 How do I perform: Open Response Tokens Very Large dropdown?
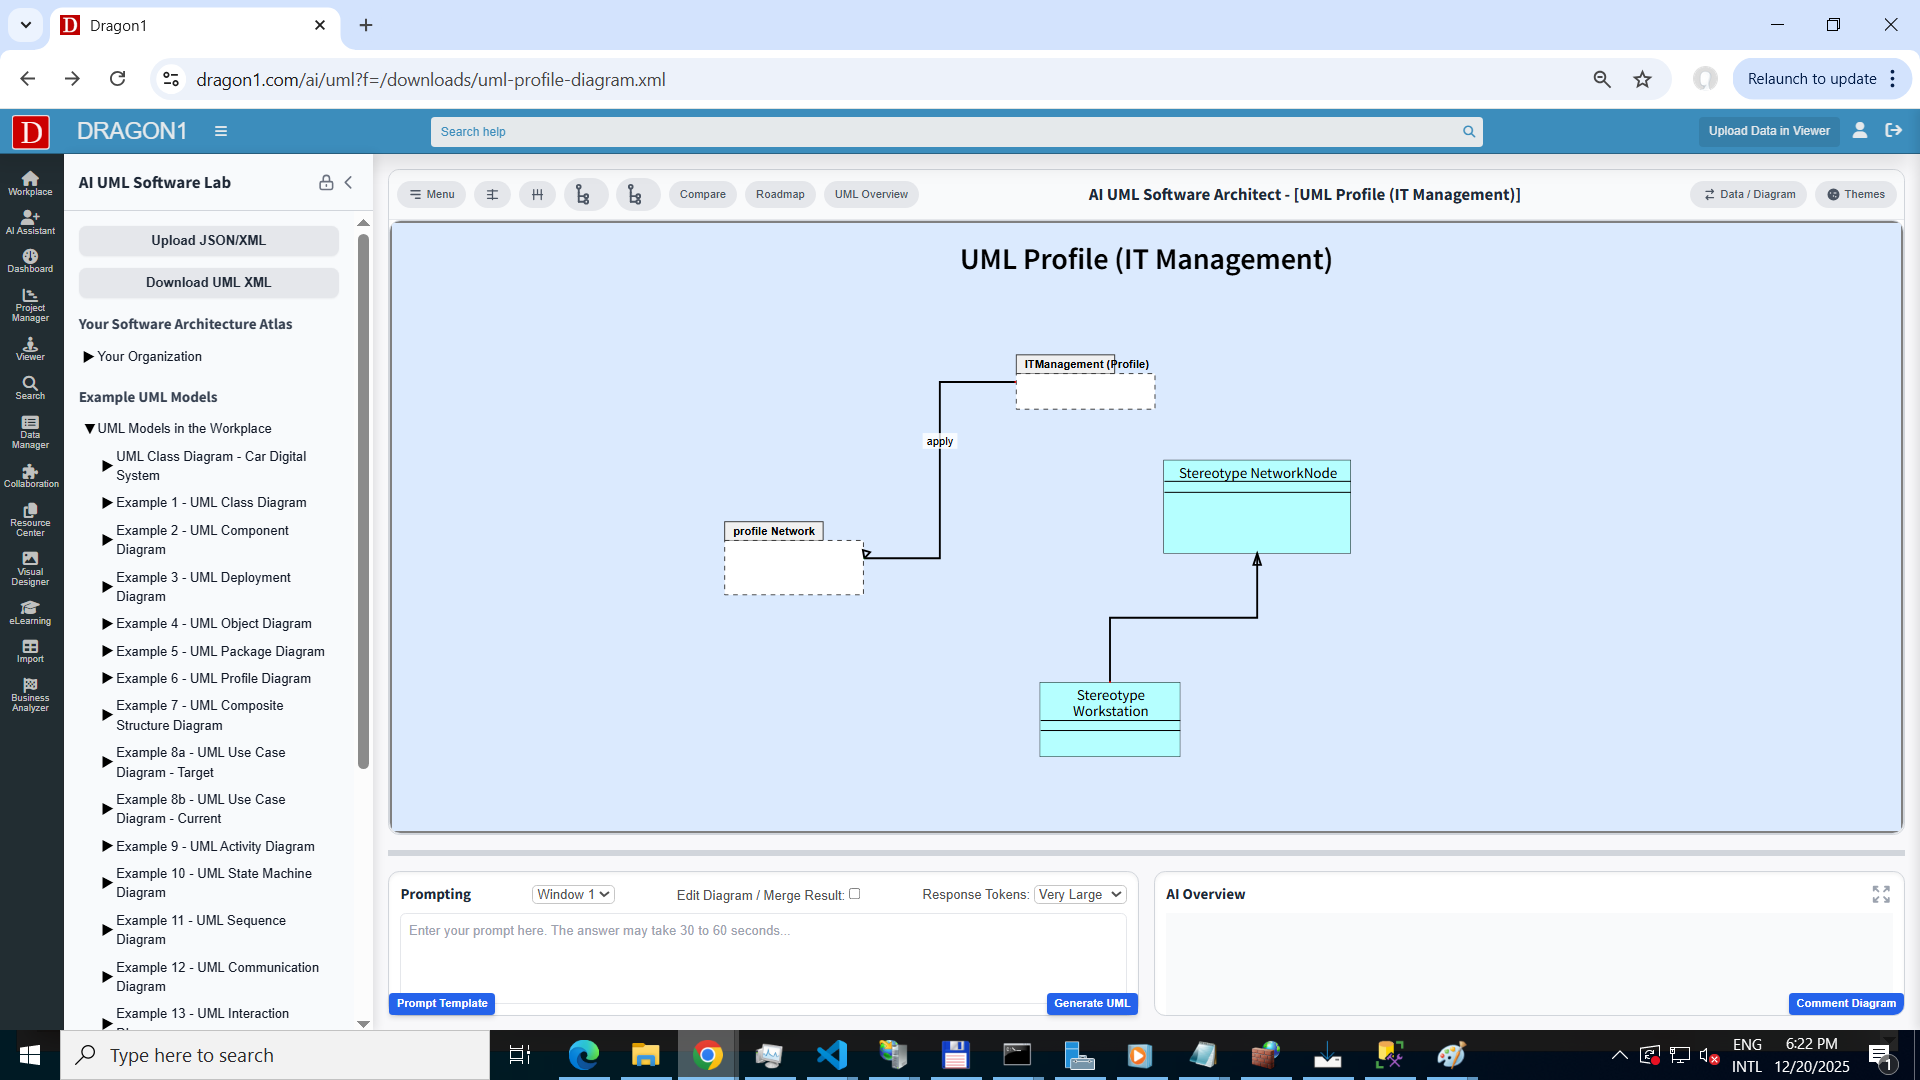coord(1079,894)
